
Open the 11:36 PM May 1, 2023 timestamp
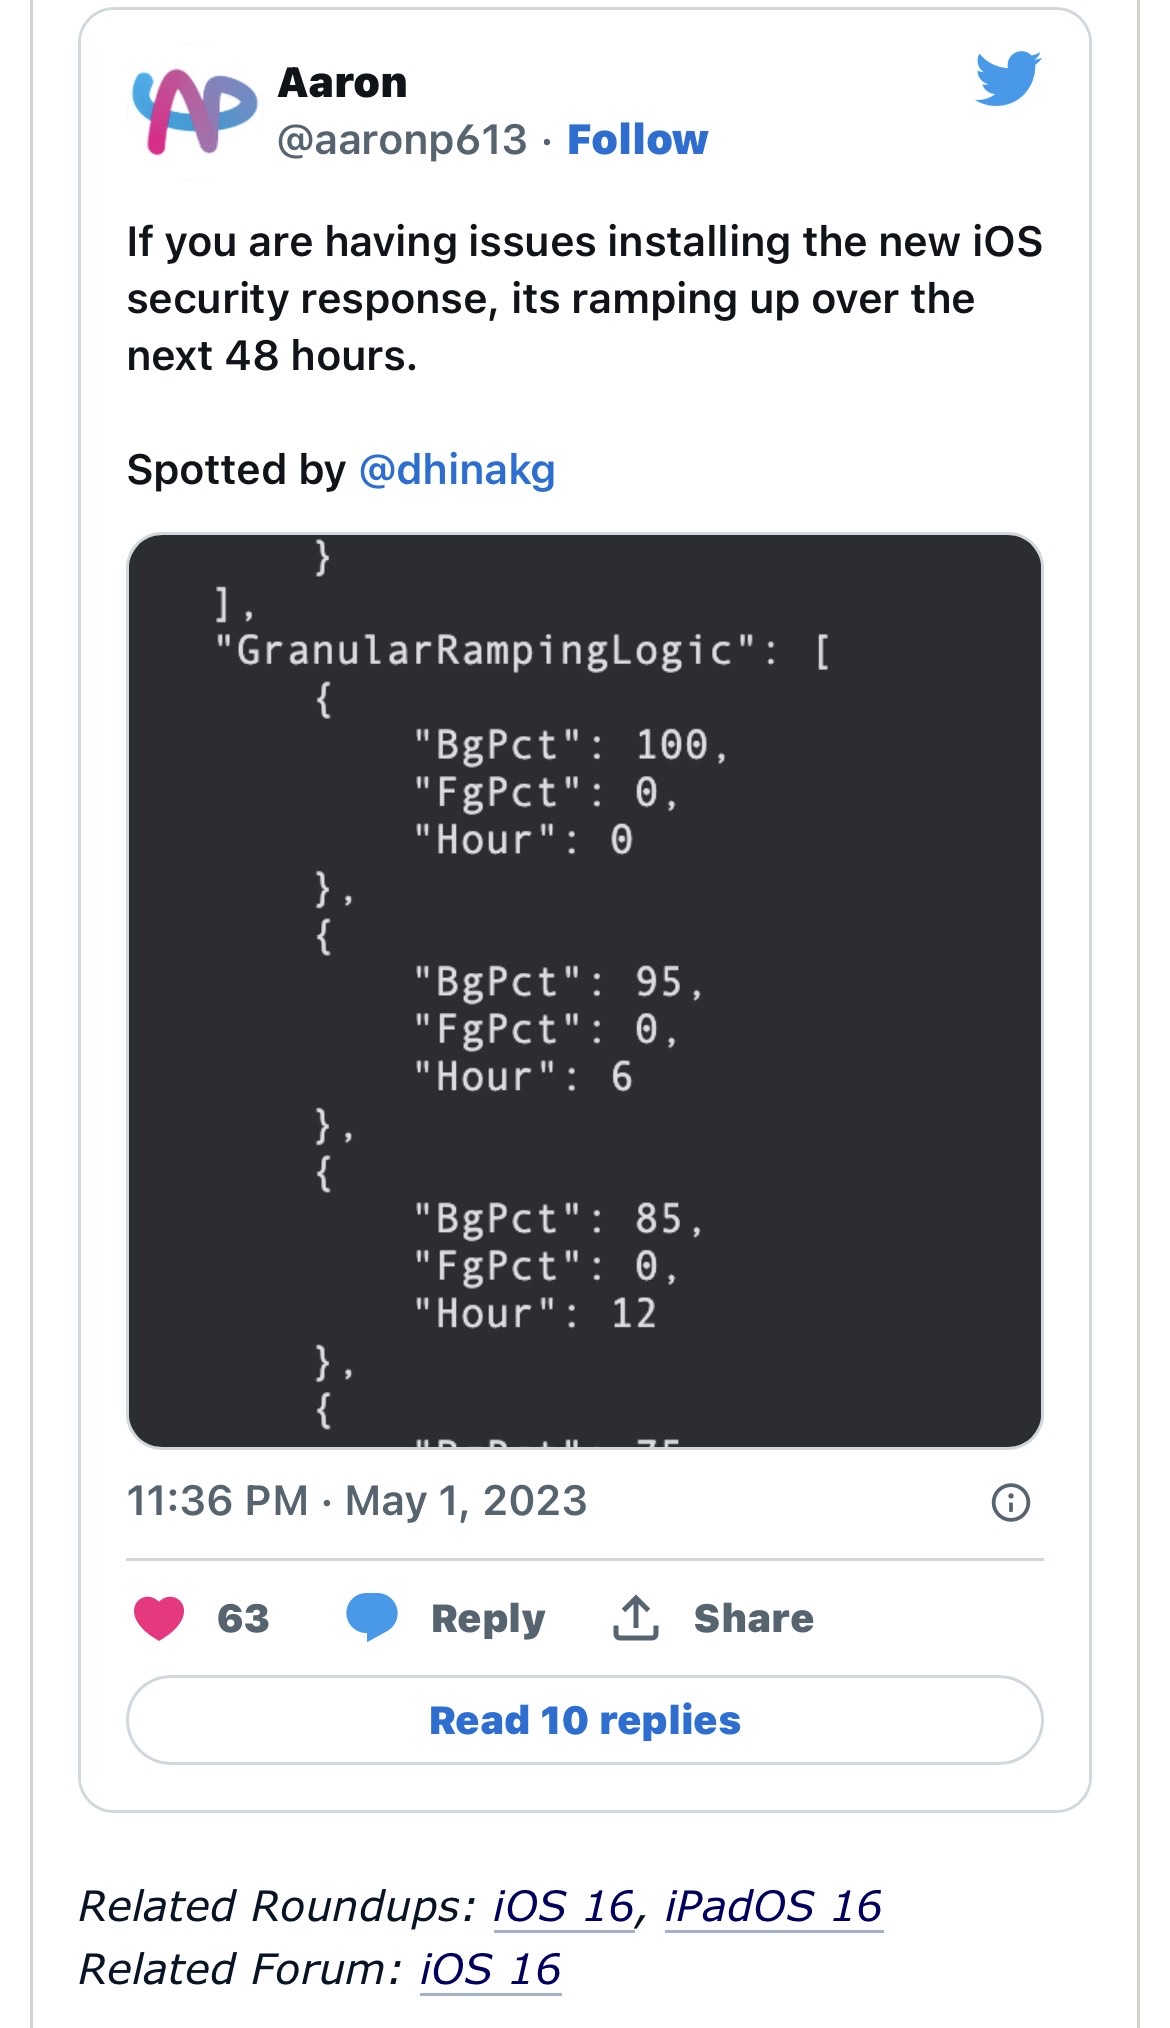pos(357,1501)
